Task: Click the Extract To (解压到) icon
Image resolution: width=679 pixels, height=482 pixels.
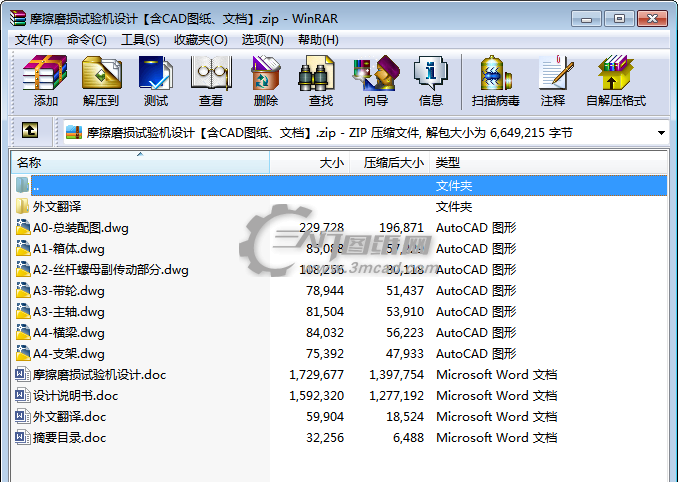Action: coord(101,73)
